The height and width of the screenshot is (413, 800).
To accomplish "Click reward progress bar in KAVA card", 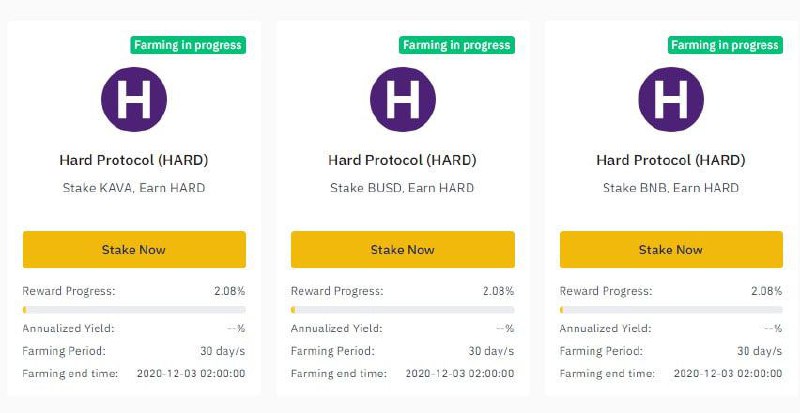I will click(x=134, y=310).
